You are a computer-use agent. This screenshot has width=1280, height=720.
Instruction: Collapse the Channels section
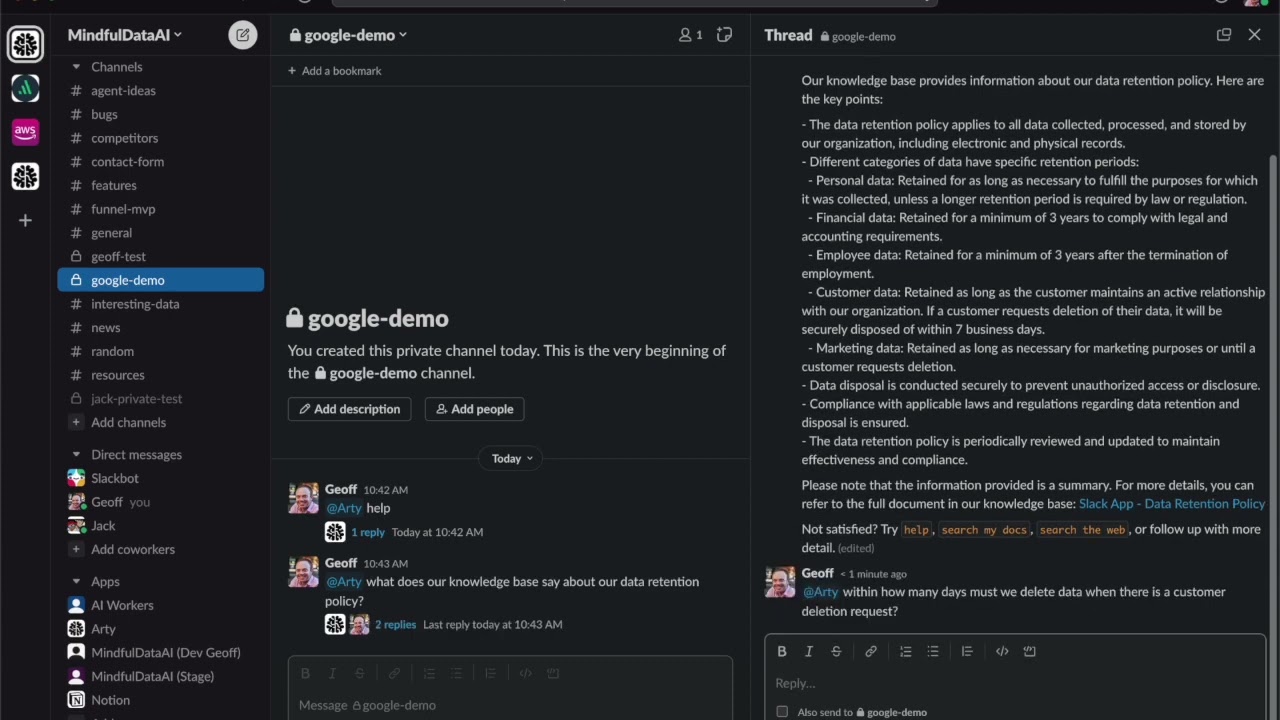[76, 67]
